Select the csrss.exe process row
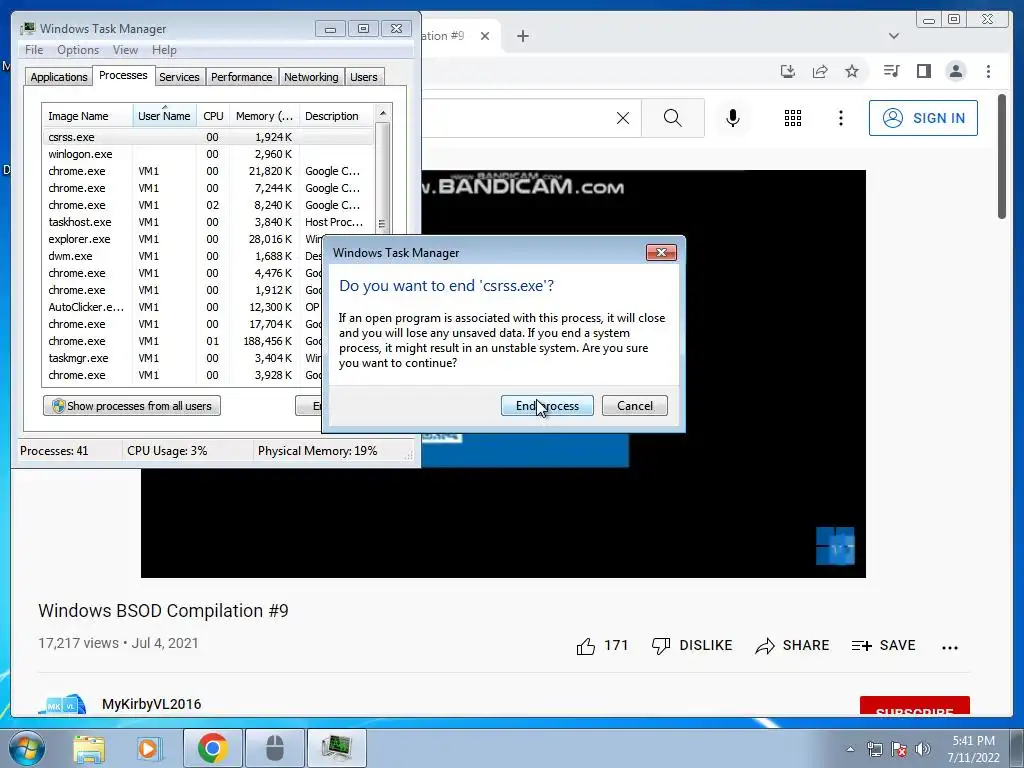This screenshot has width=1024, height=768. 208,137
